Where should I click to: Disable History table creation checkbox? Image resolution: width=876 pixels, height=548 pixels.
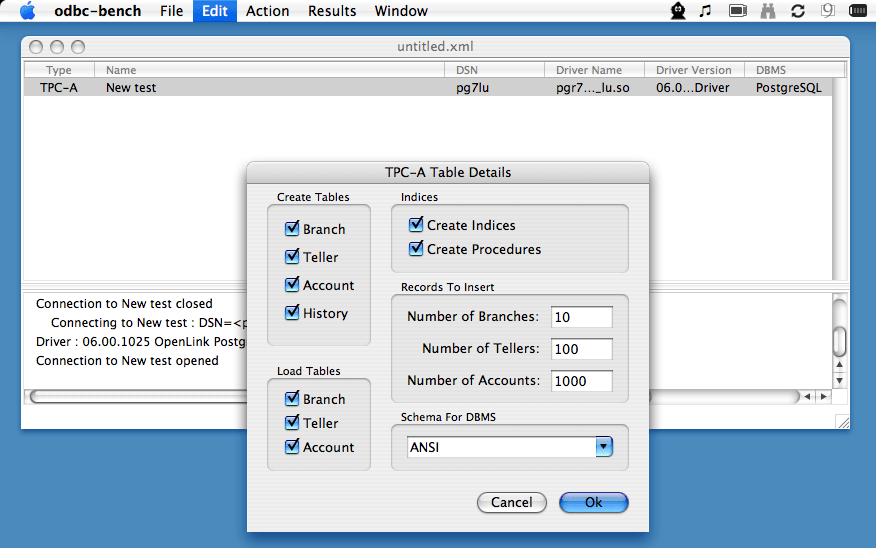click(x=293, y=313)
